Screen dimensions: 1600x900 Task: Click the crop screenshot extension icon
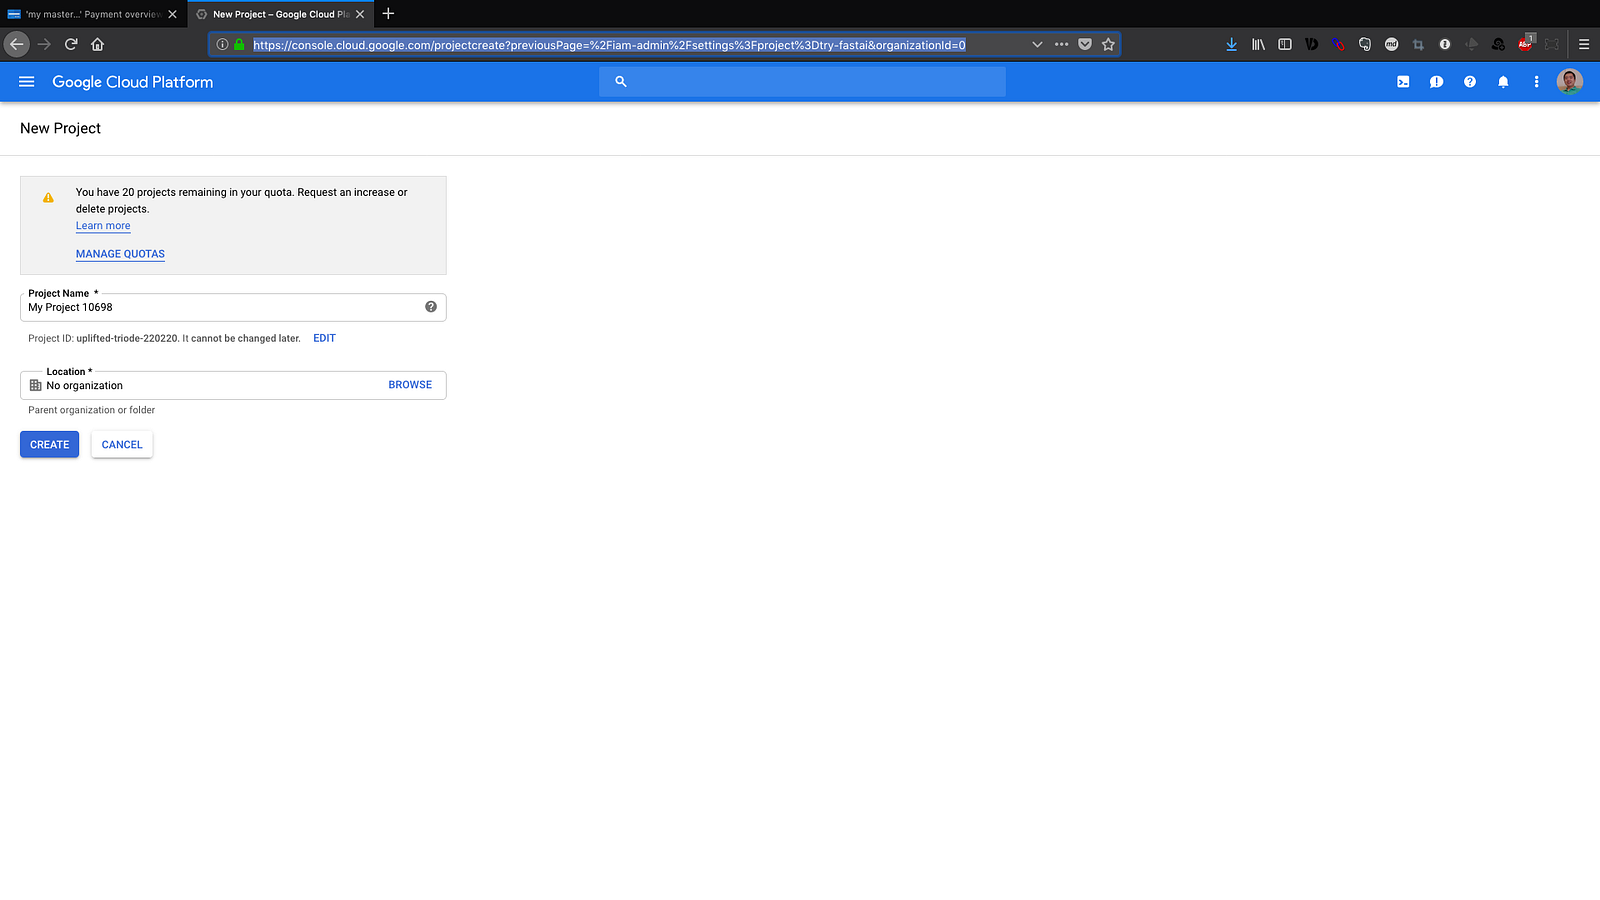click(1418, 44)
